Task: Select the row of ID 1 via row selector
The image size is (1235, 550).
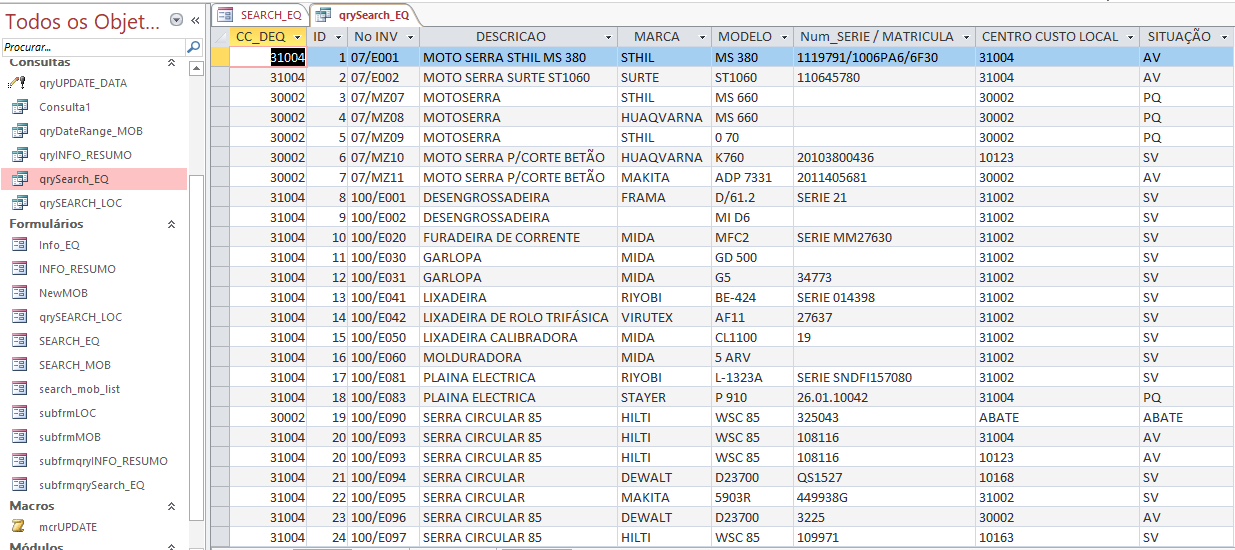Action: pyautogui.click(x=220, y=57)
